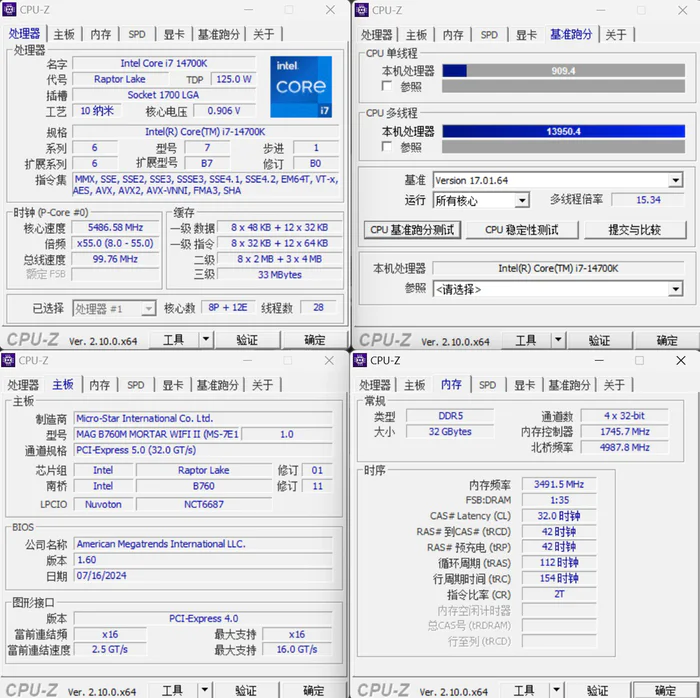The width and height of the screenshot is (700, 698).
Task: Click CAS# Latency value 32.0 时钟
Action: point(559,516)
